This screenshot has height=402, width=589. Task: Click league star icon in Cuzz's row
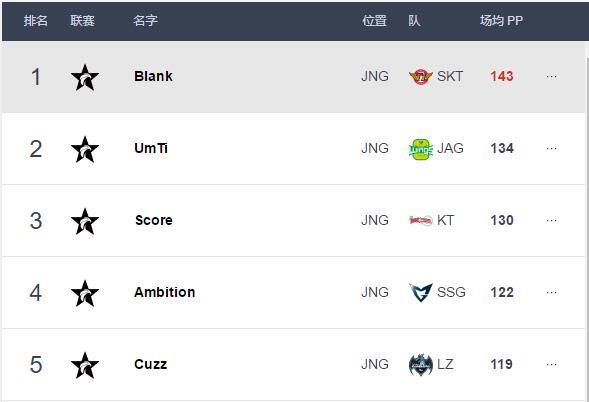tap(85, 365)
